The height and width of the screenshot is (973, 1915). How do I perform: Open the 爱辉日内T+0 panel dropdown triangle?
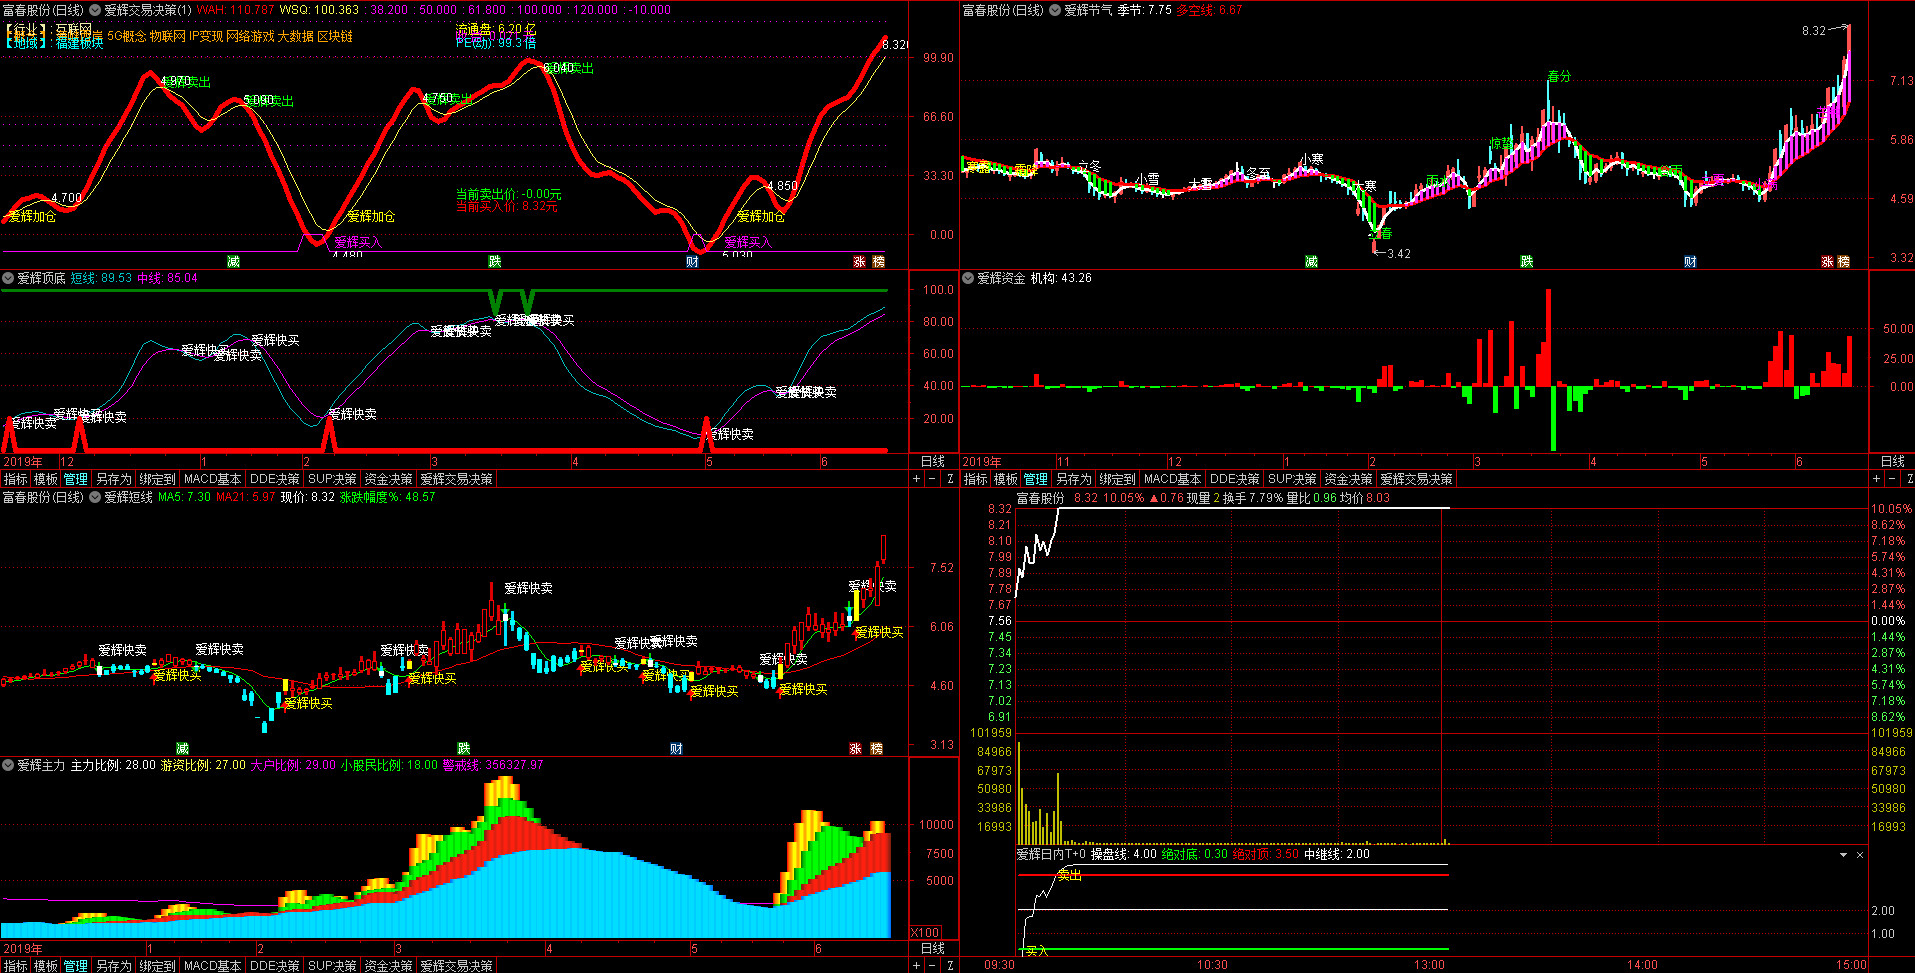click(1843, 855)
